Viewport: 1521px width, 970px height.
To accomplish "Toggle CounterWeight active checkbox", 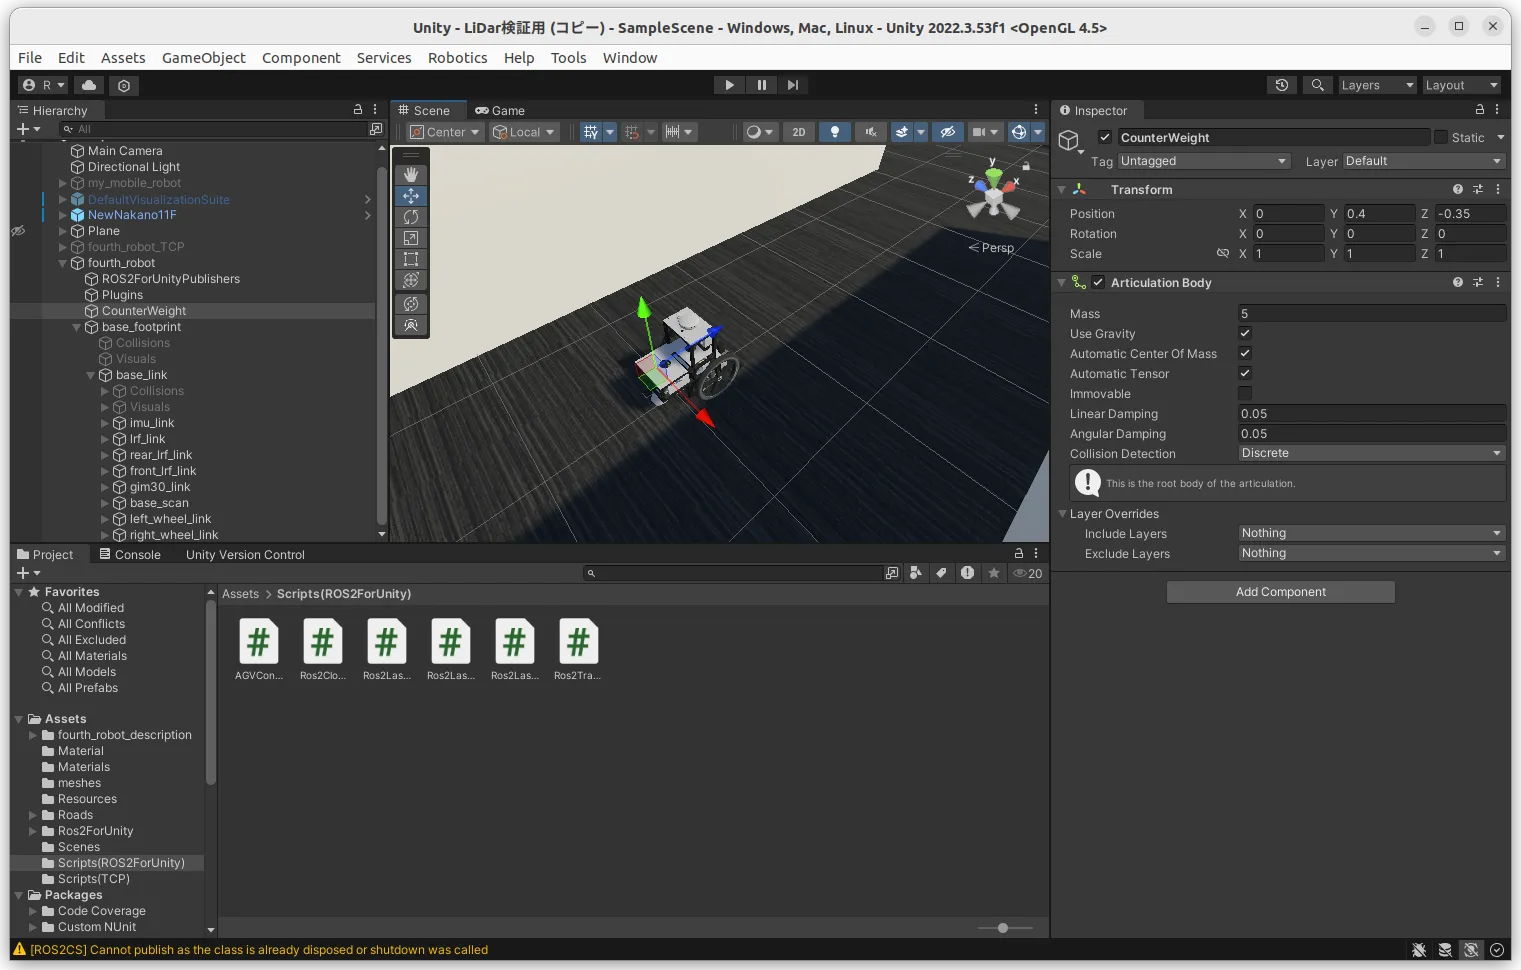I will [1105, 137].
